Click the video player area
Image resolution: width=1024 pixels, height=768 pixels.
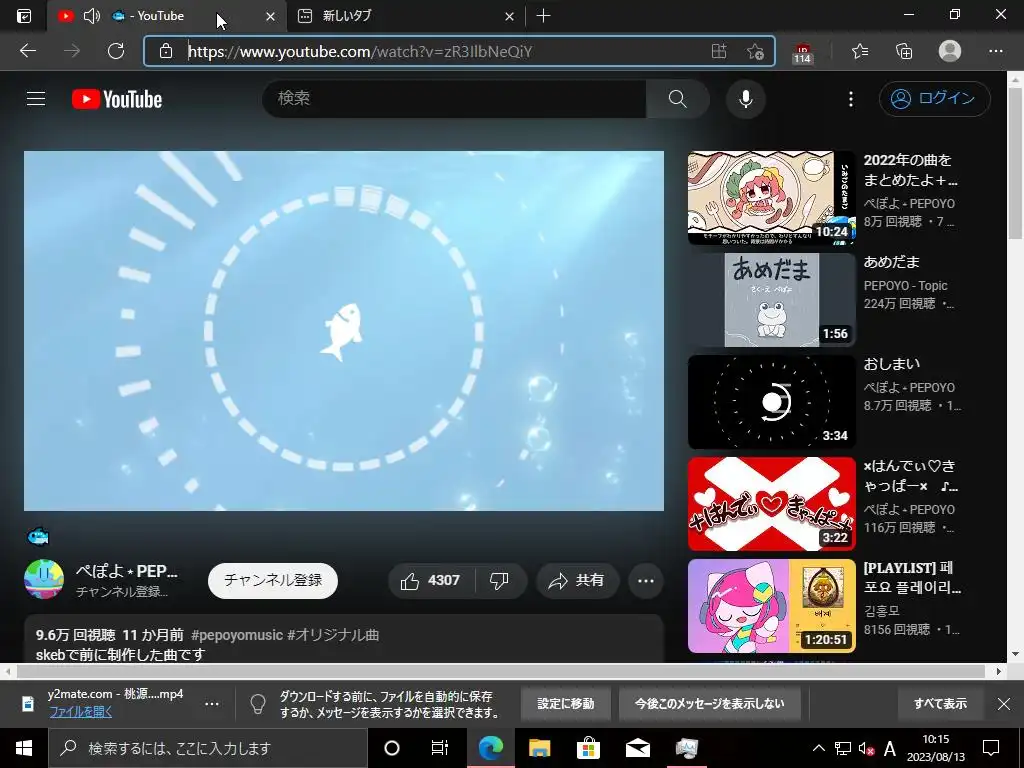(344, 331)
